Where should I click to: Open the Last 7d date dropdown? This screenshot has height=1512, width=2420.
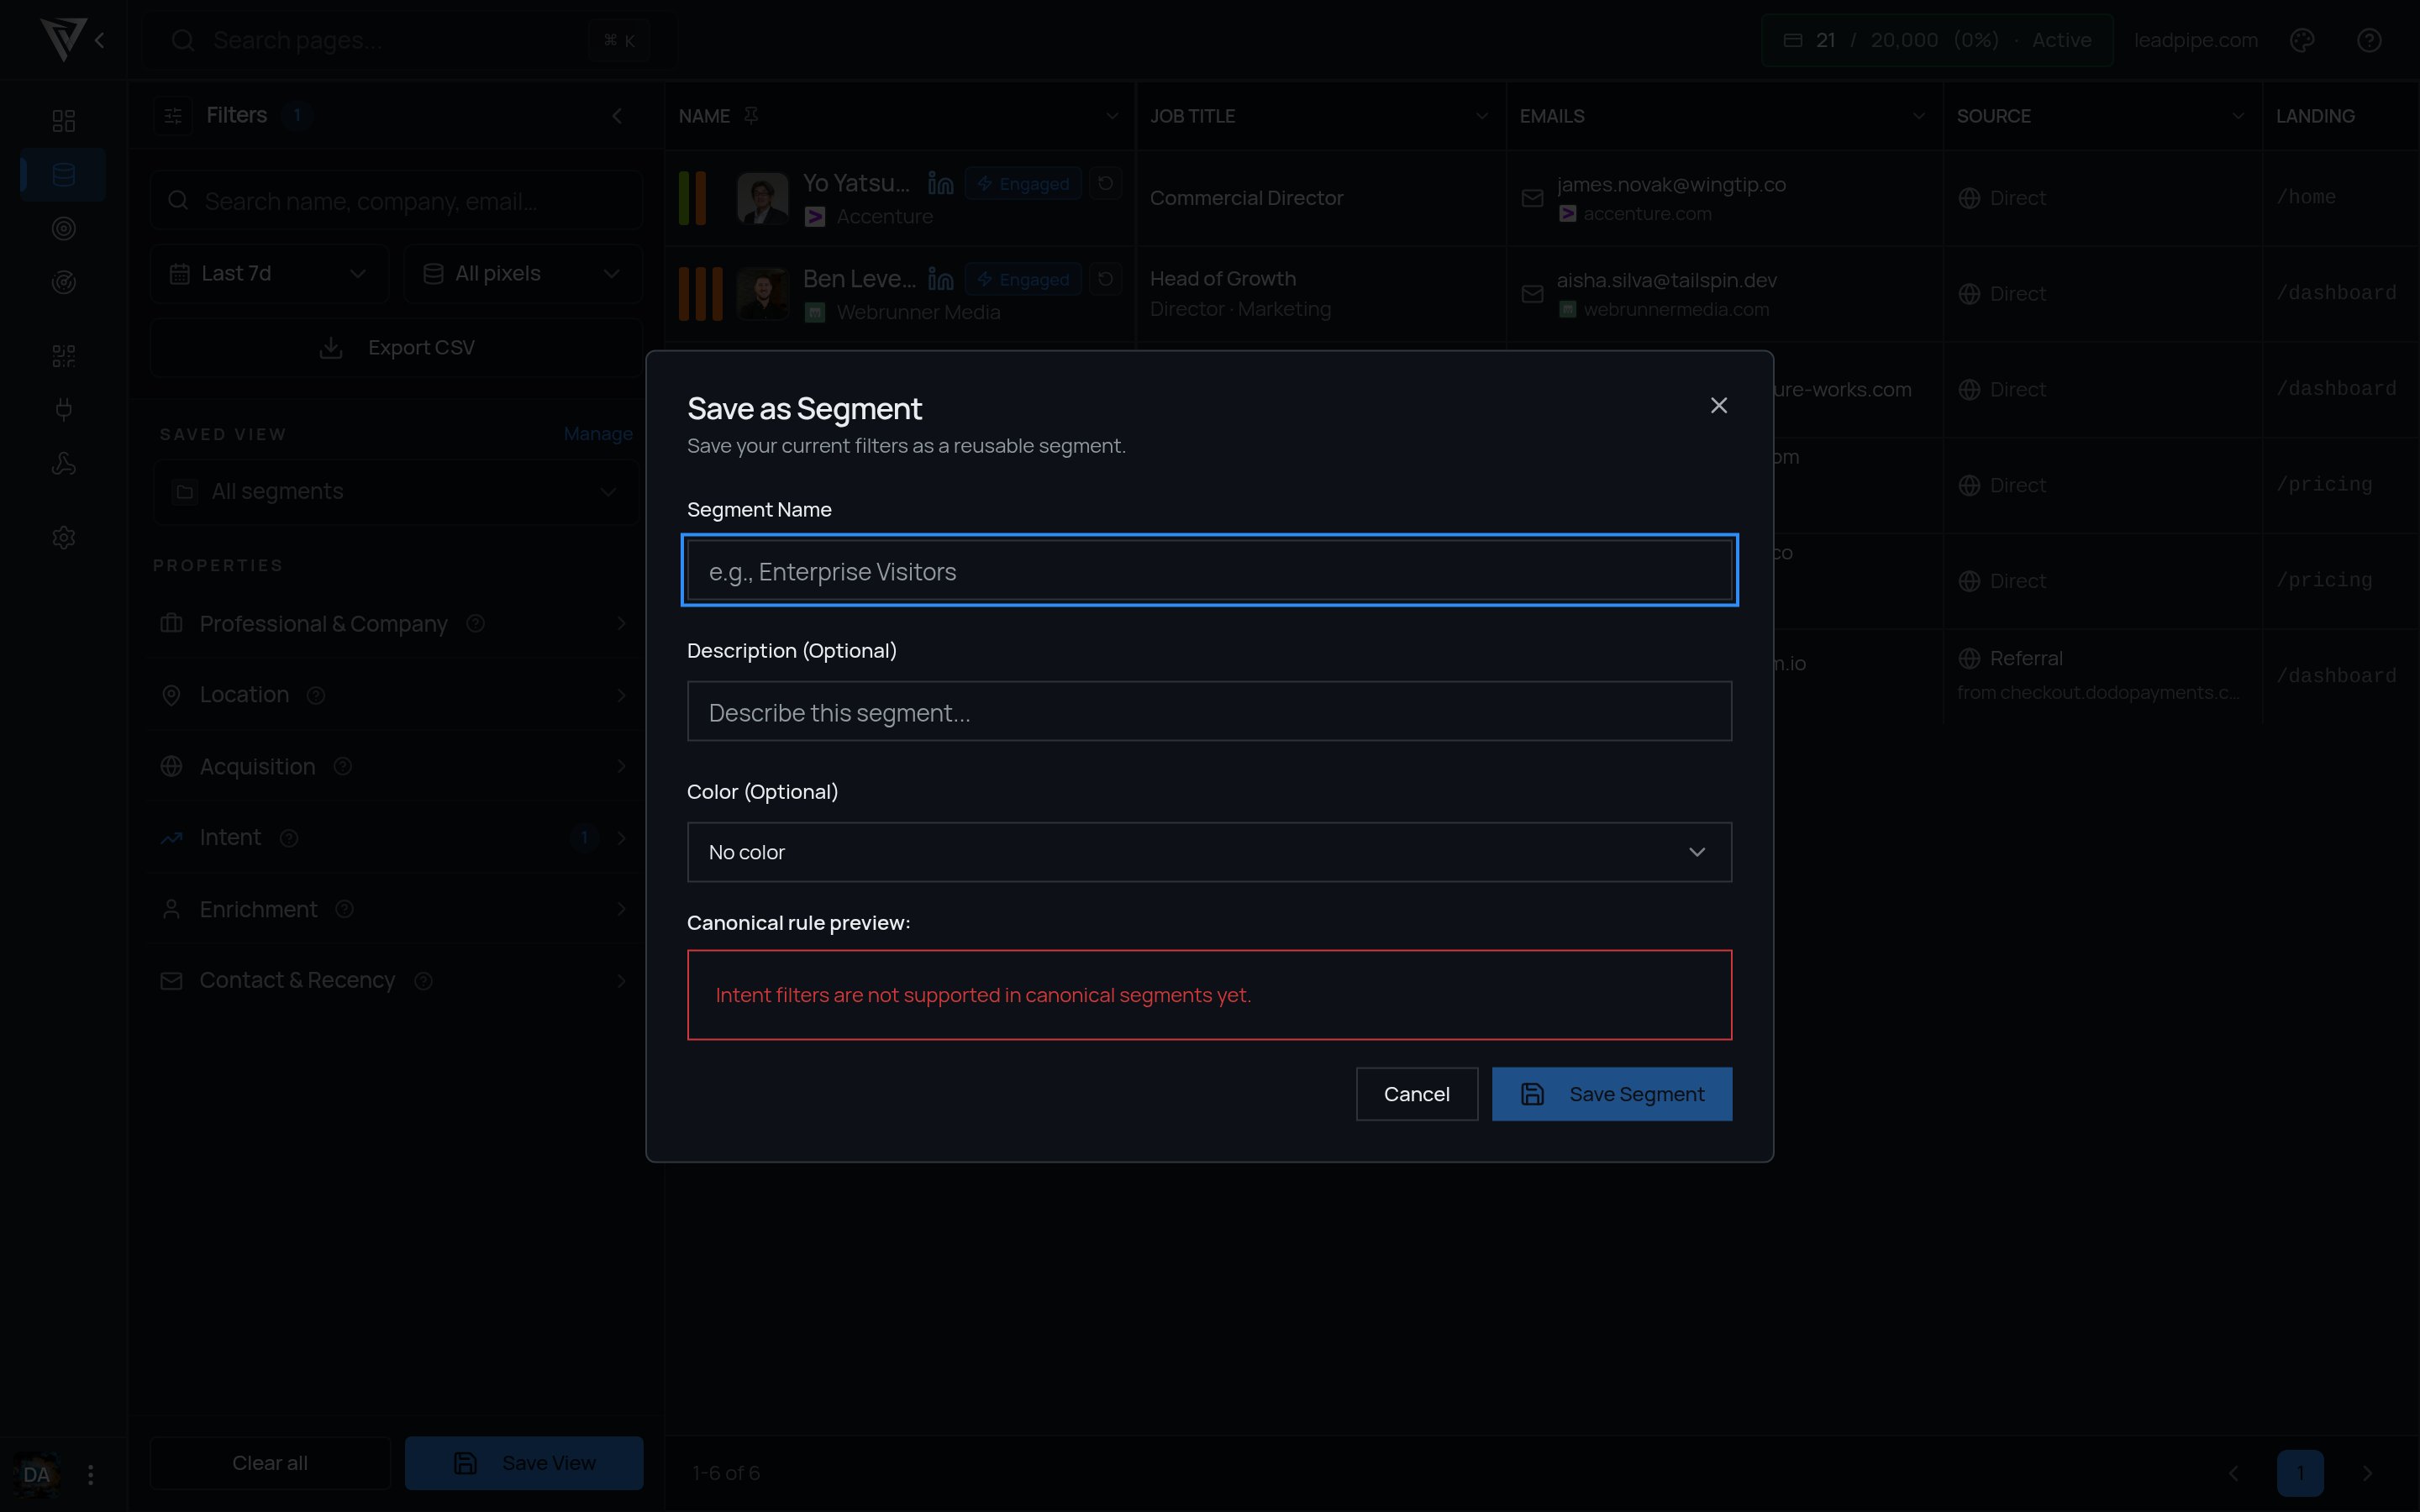pyautogui.click(x=269, y=273)
